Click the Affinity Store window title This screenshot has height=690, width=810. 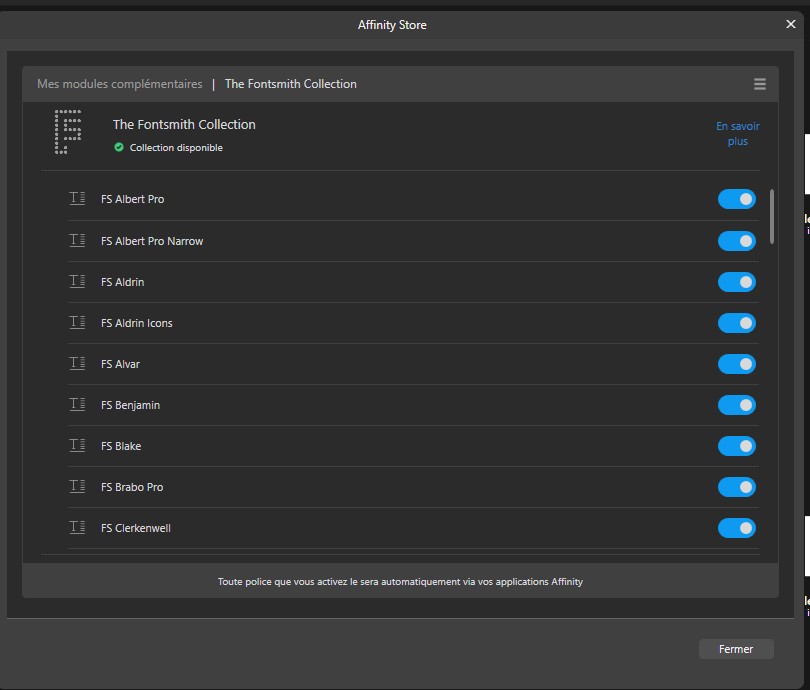392,25
